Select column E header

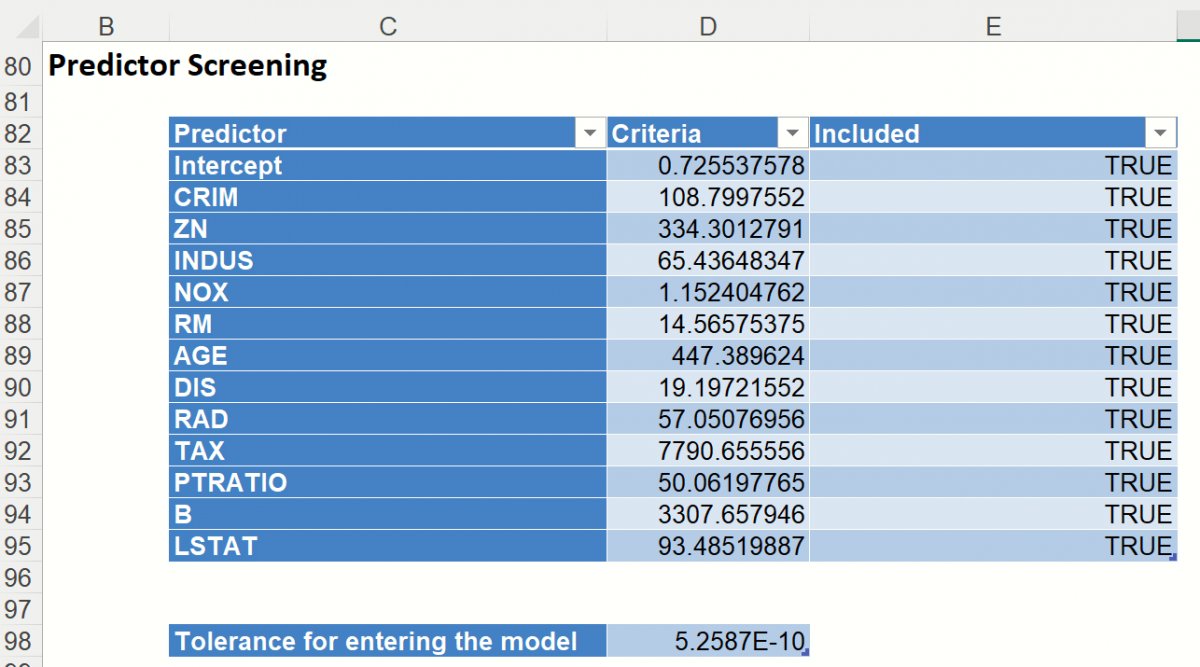pos(993,27)
